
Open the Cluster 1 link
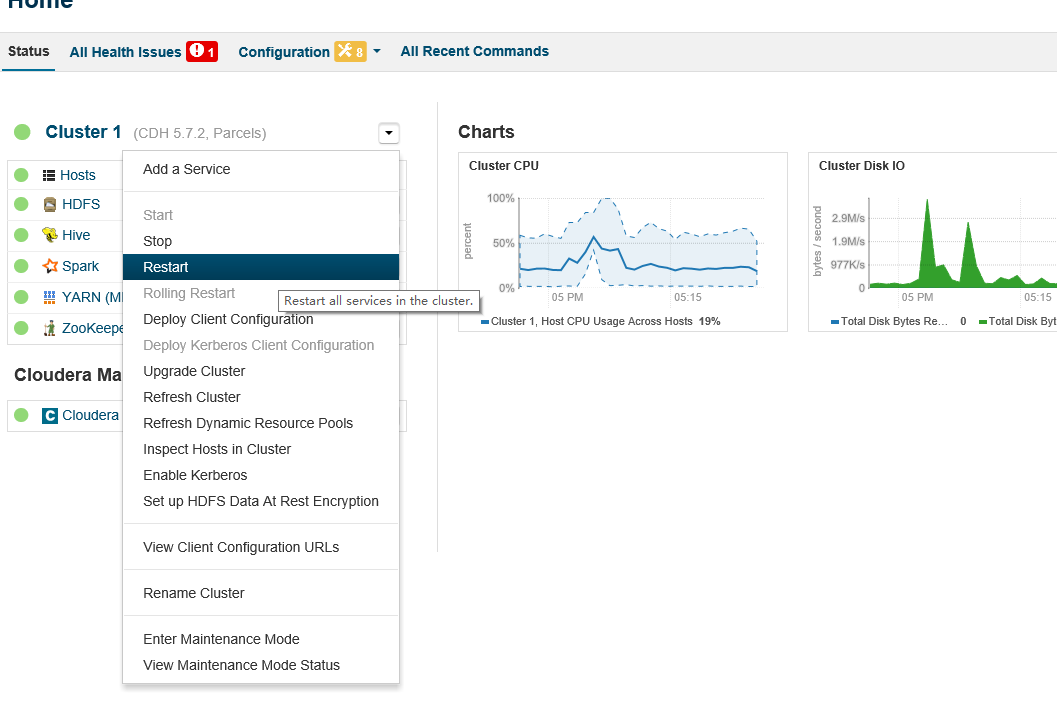point(83,132)
